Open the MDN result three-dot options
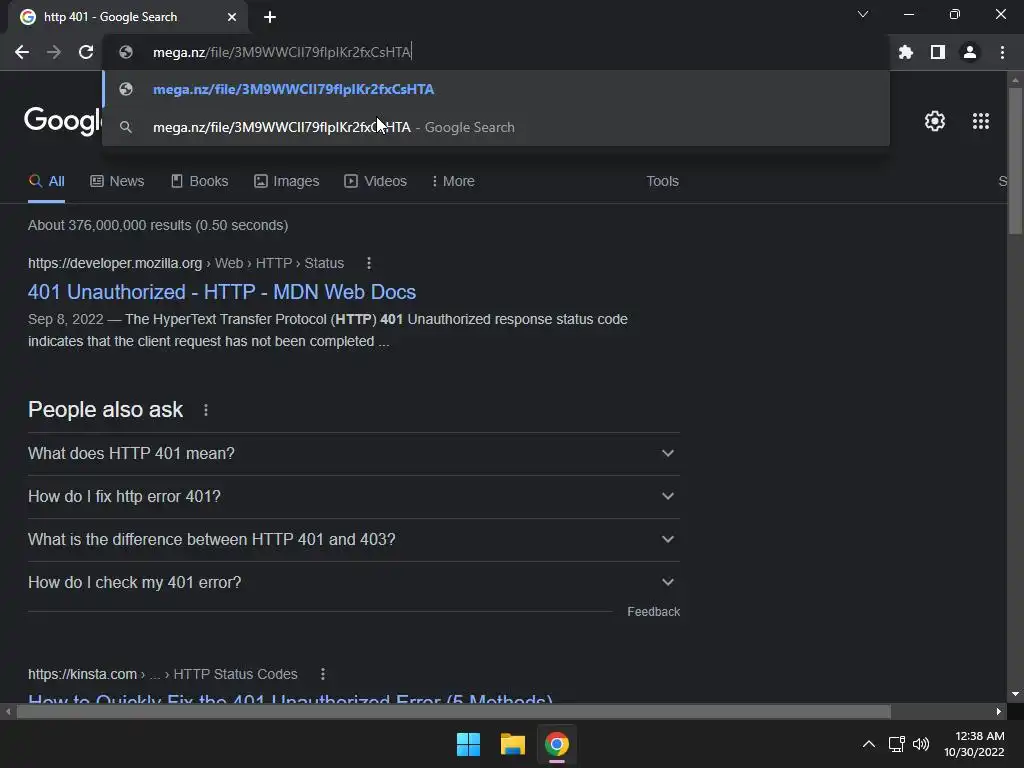This screenshot has height=768, width=1024. (x=369, y=263)
